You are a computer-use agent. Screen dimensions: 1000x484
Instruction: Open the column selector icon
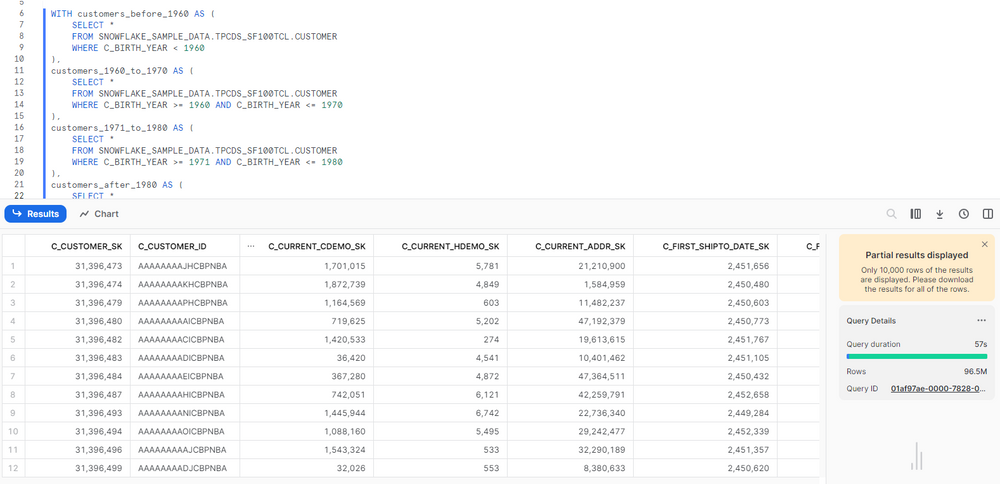[x=916, y=214]
